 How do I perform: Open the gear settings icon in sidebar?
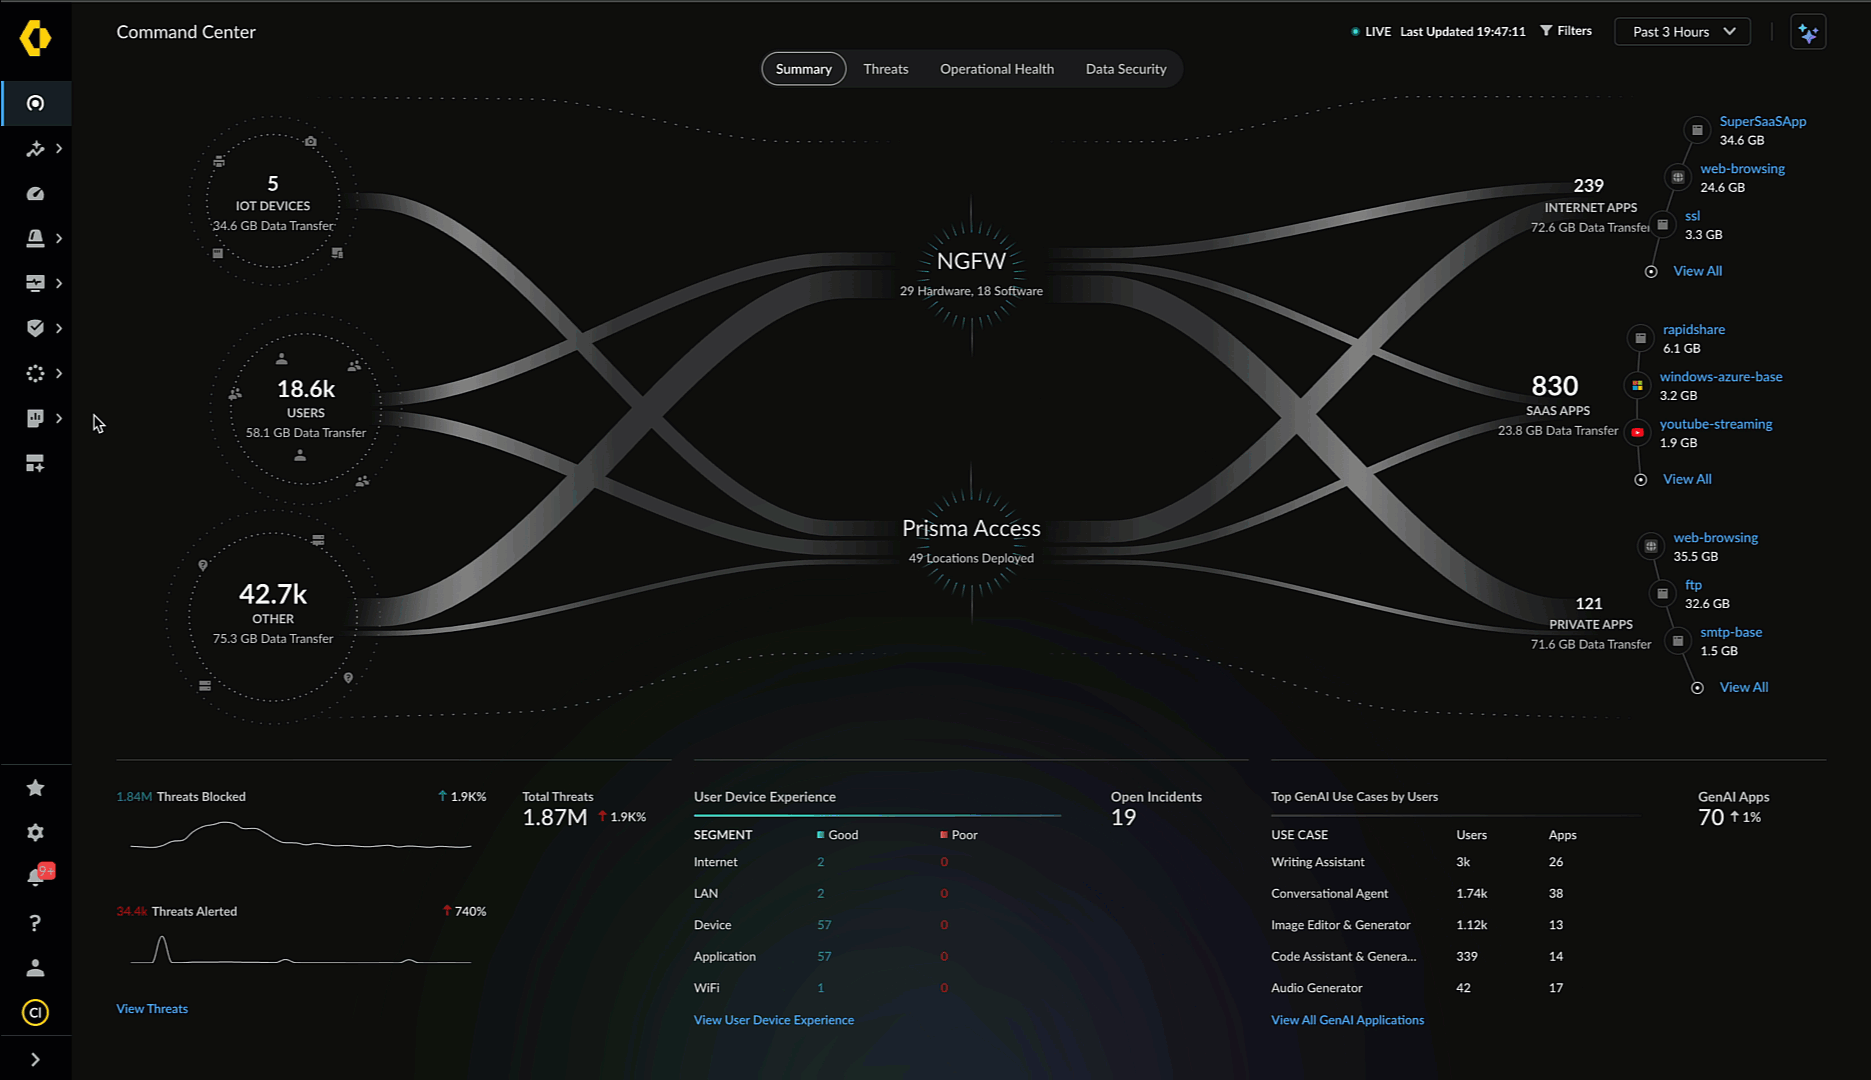(x=35, y=833)
